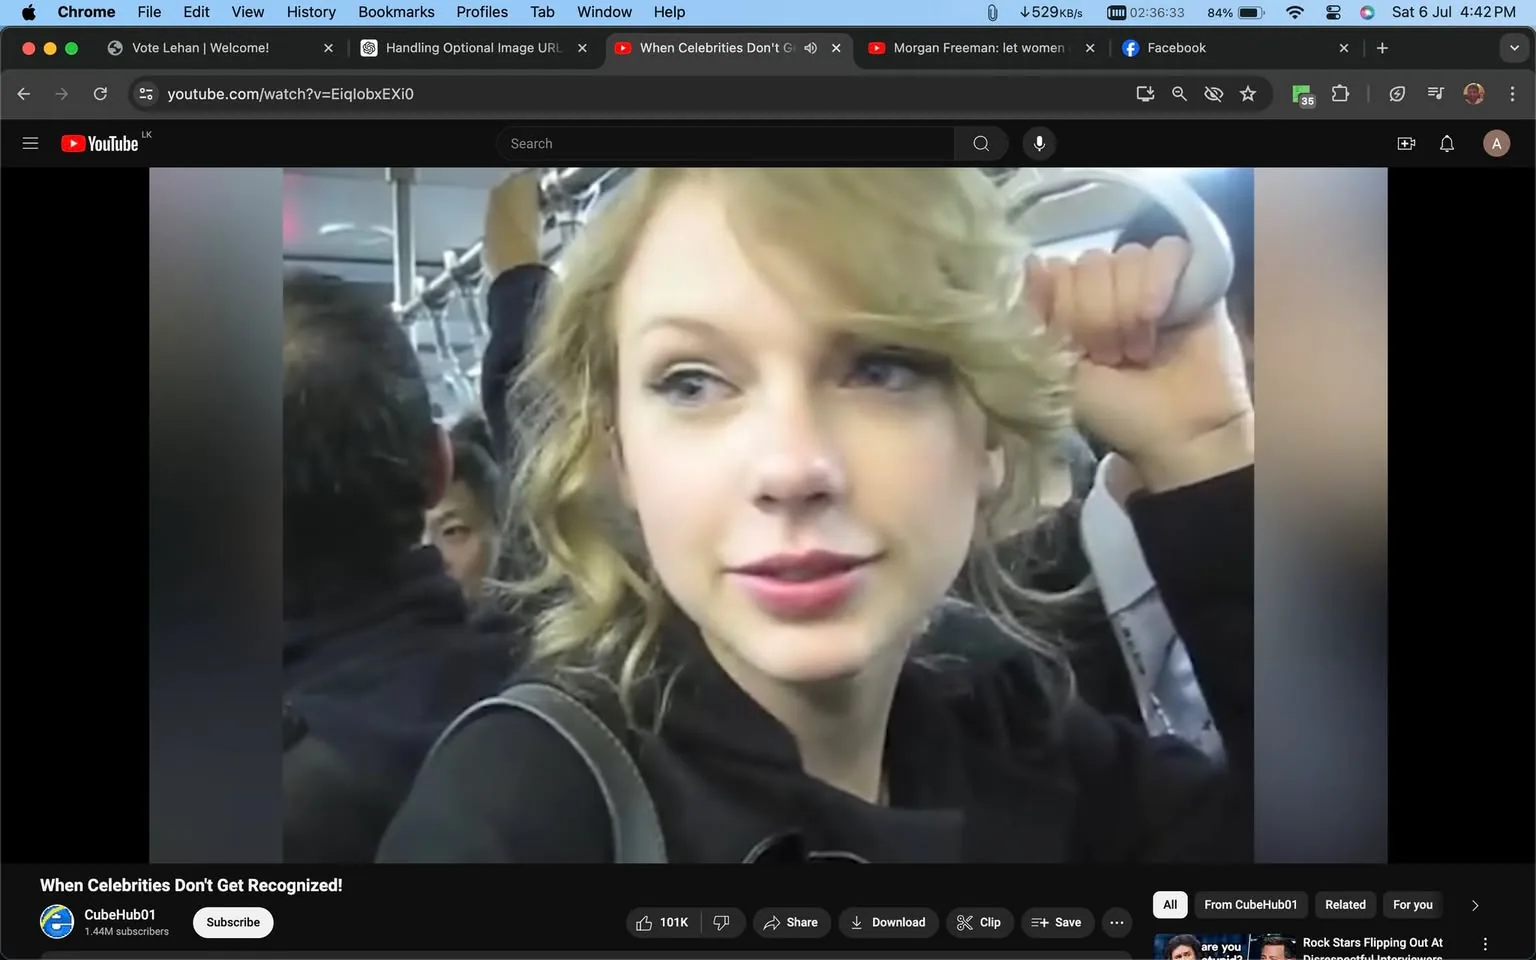Start a voice search on YouTube
Viewport: 1536px width, 960px height.
point(1039,143)
